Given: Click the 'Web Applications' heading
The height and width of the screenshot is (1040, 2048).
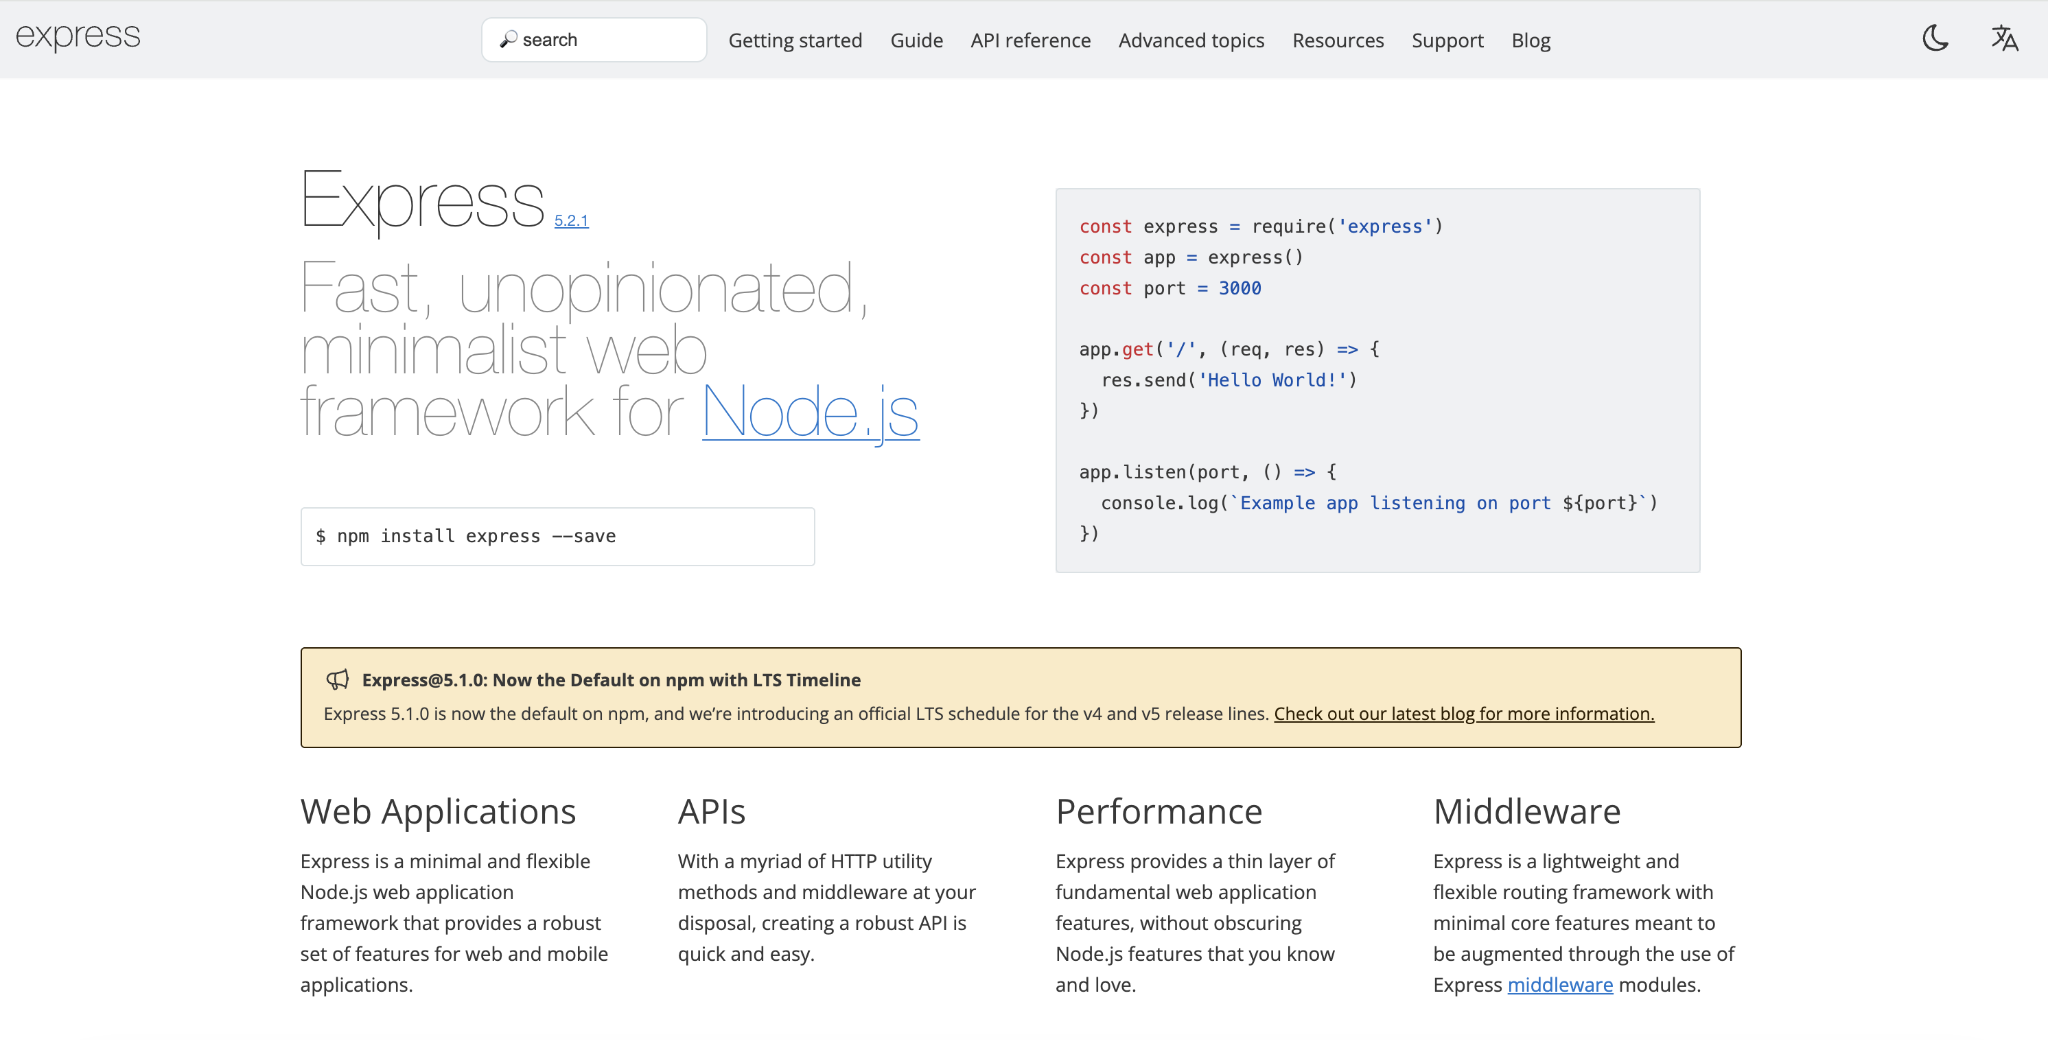Looking at the screenshot, I should click(x=438, y=812).
